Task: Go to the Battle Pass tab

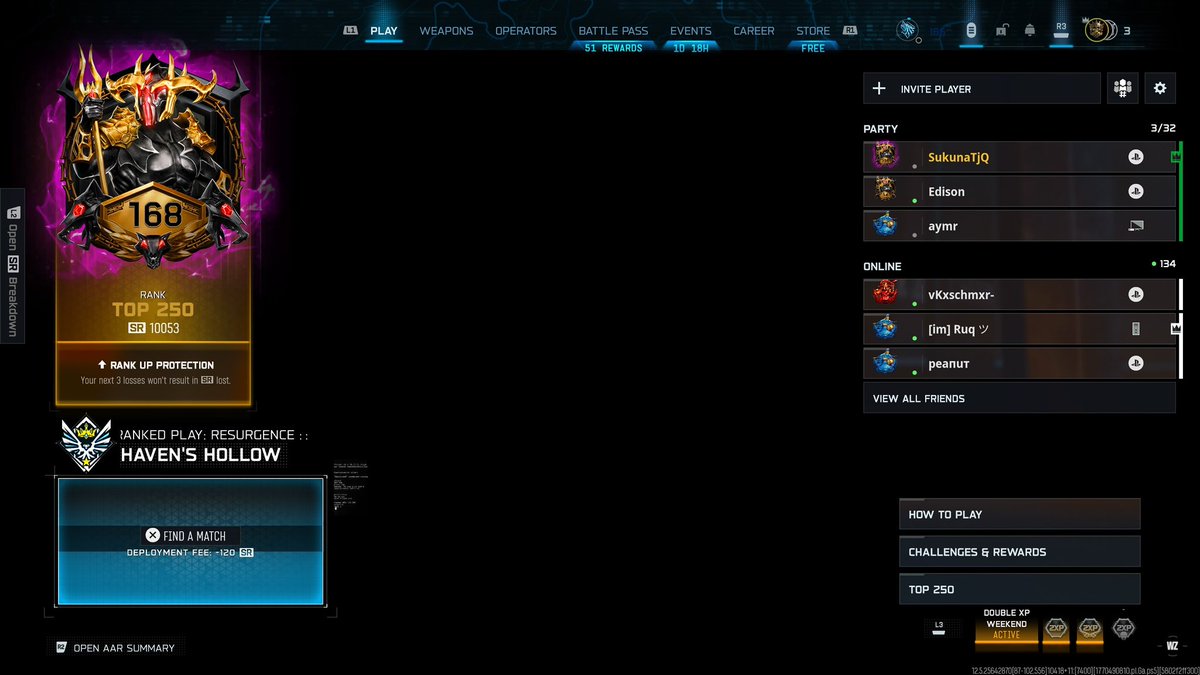Action: pos(613,31)
